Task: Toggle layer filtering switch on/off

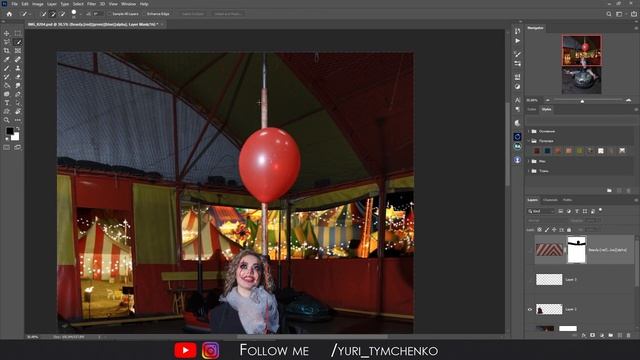Action: point(601,210)
